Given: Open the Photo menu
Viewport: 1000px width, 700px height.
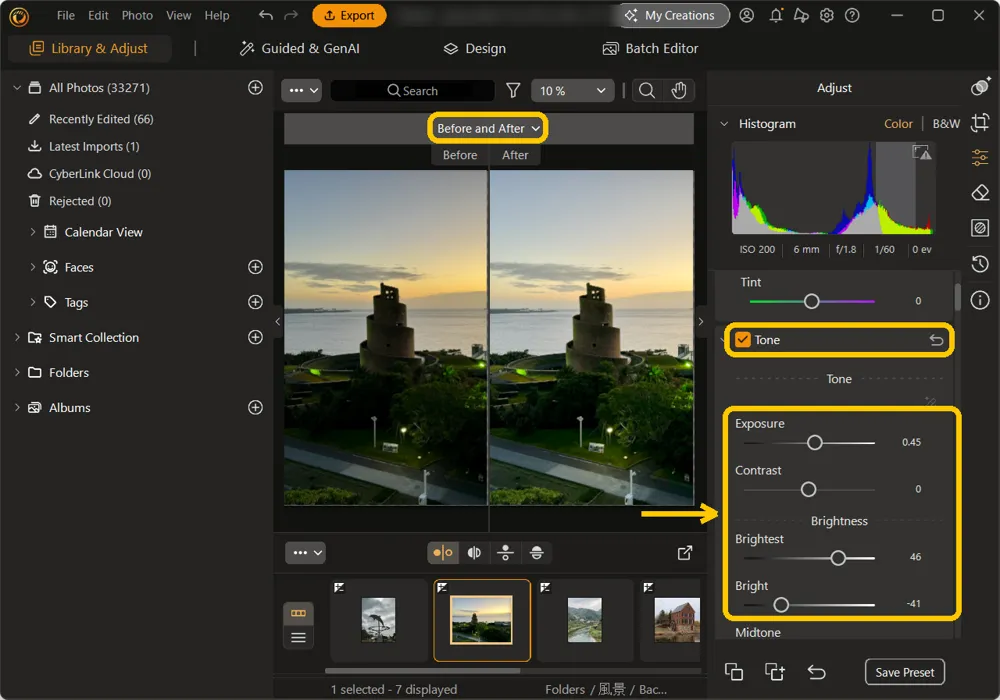Looking at the screenshot, I should coord(137,15).
